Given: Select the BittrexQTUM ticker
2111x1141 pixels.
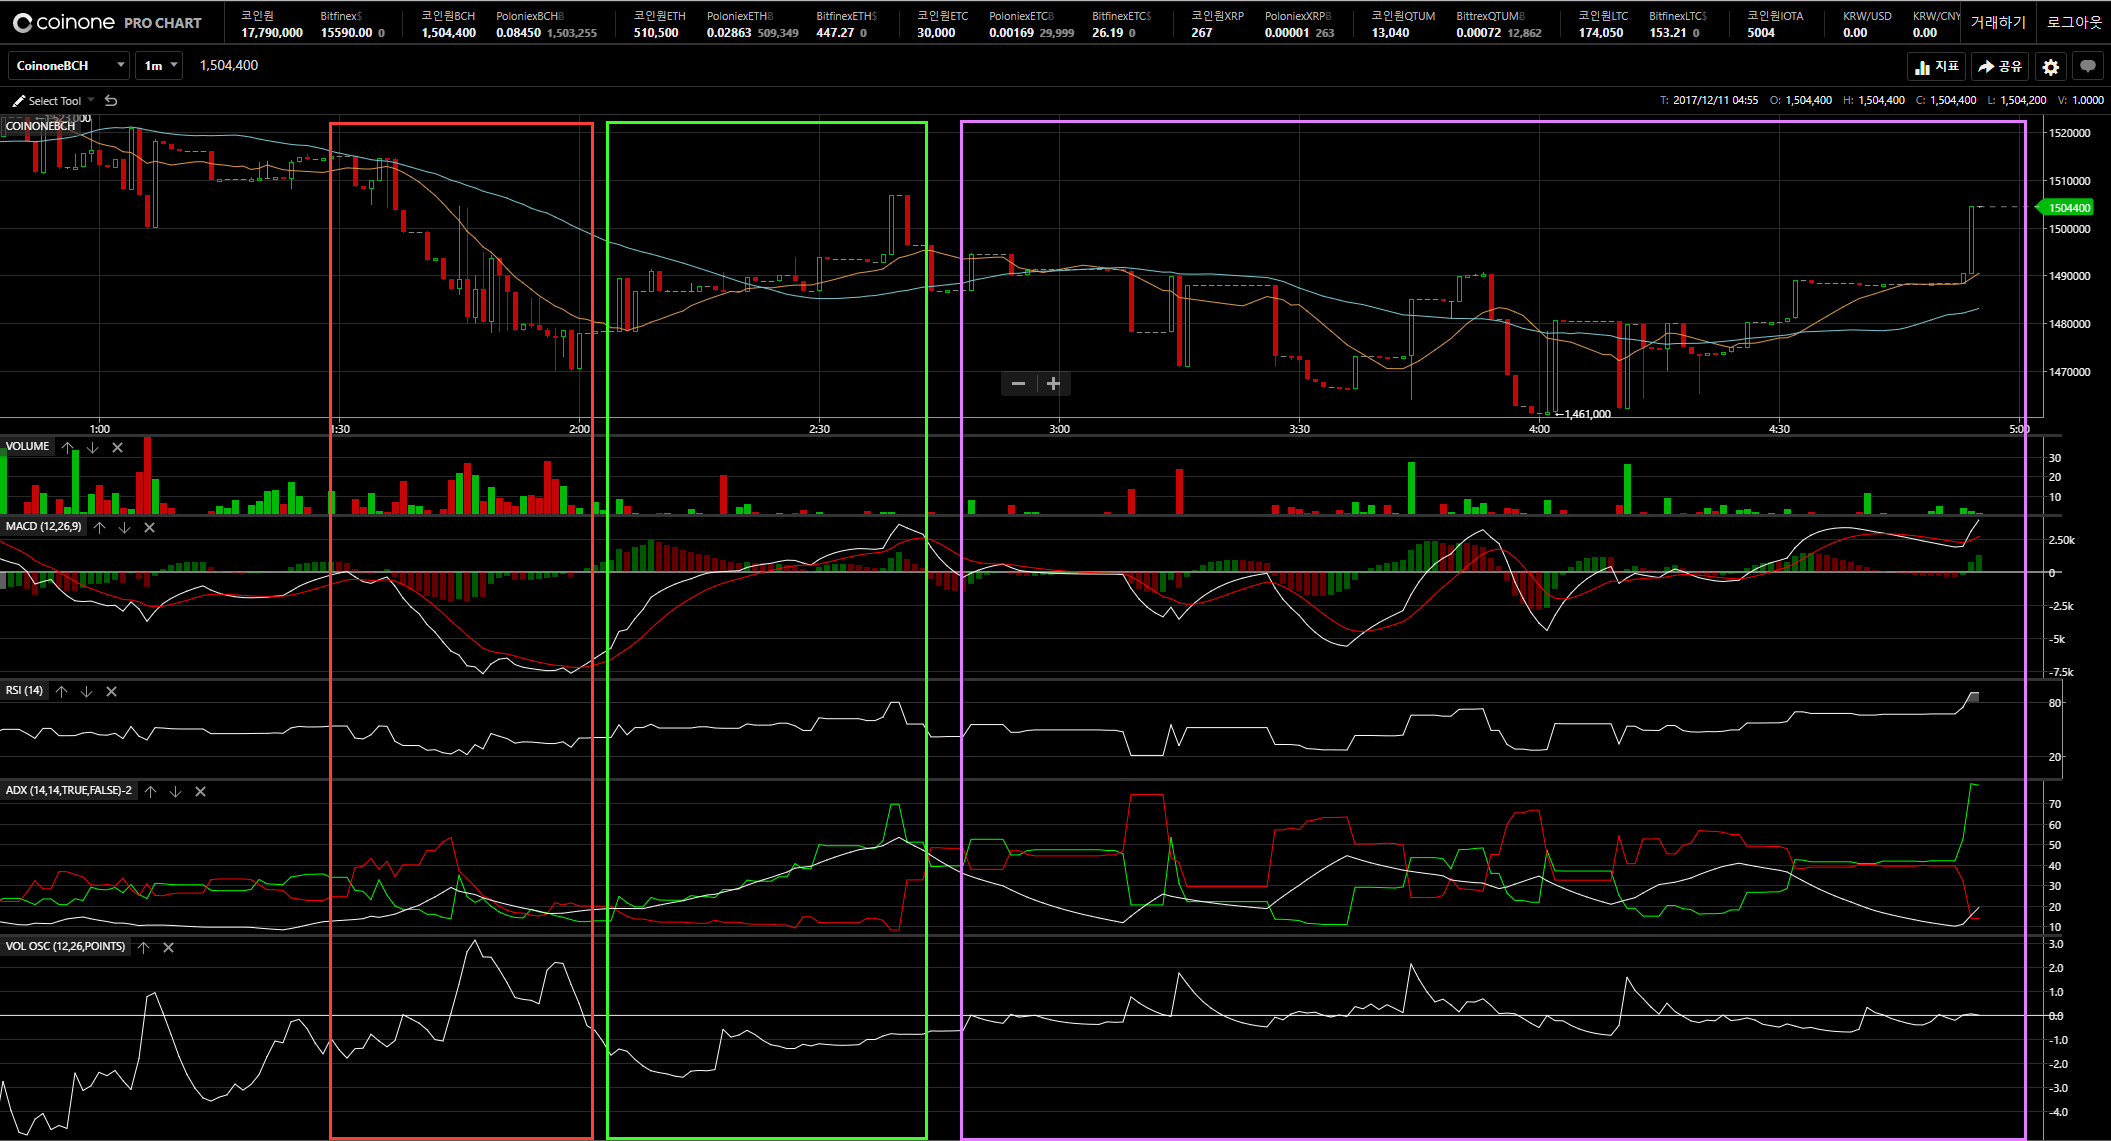Looking at the screenshot, I should click(x=1499, y=24).
